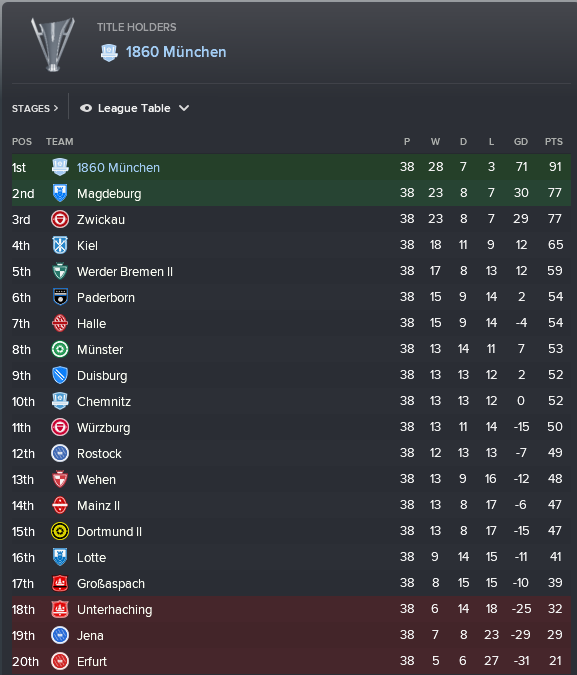Open the 1860 München title holders link
577x675 pixels.
pos(176,52)
